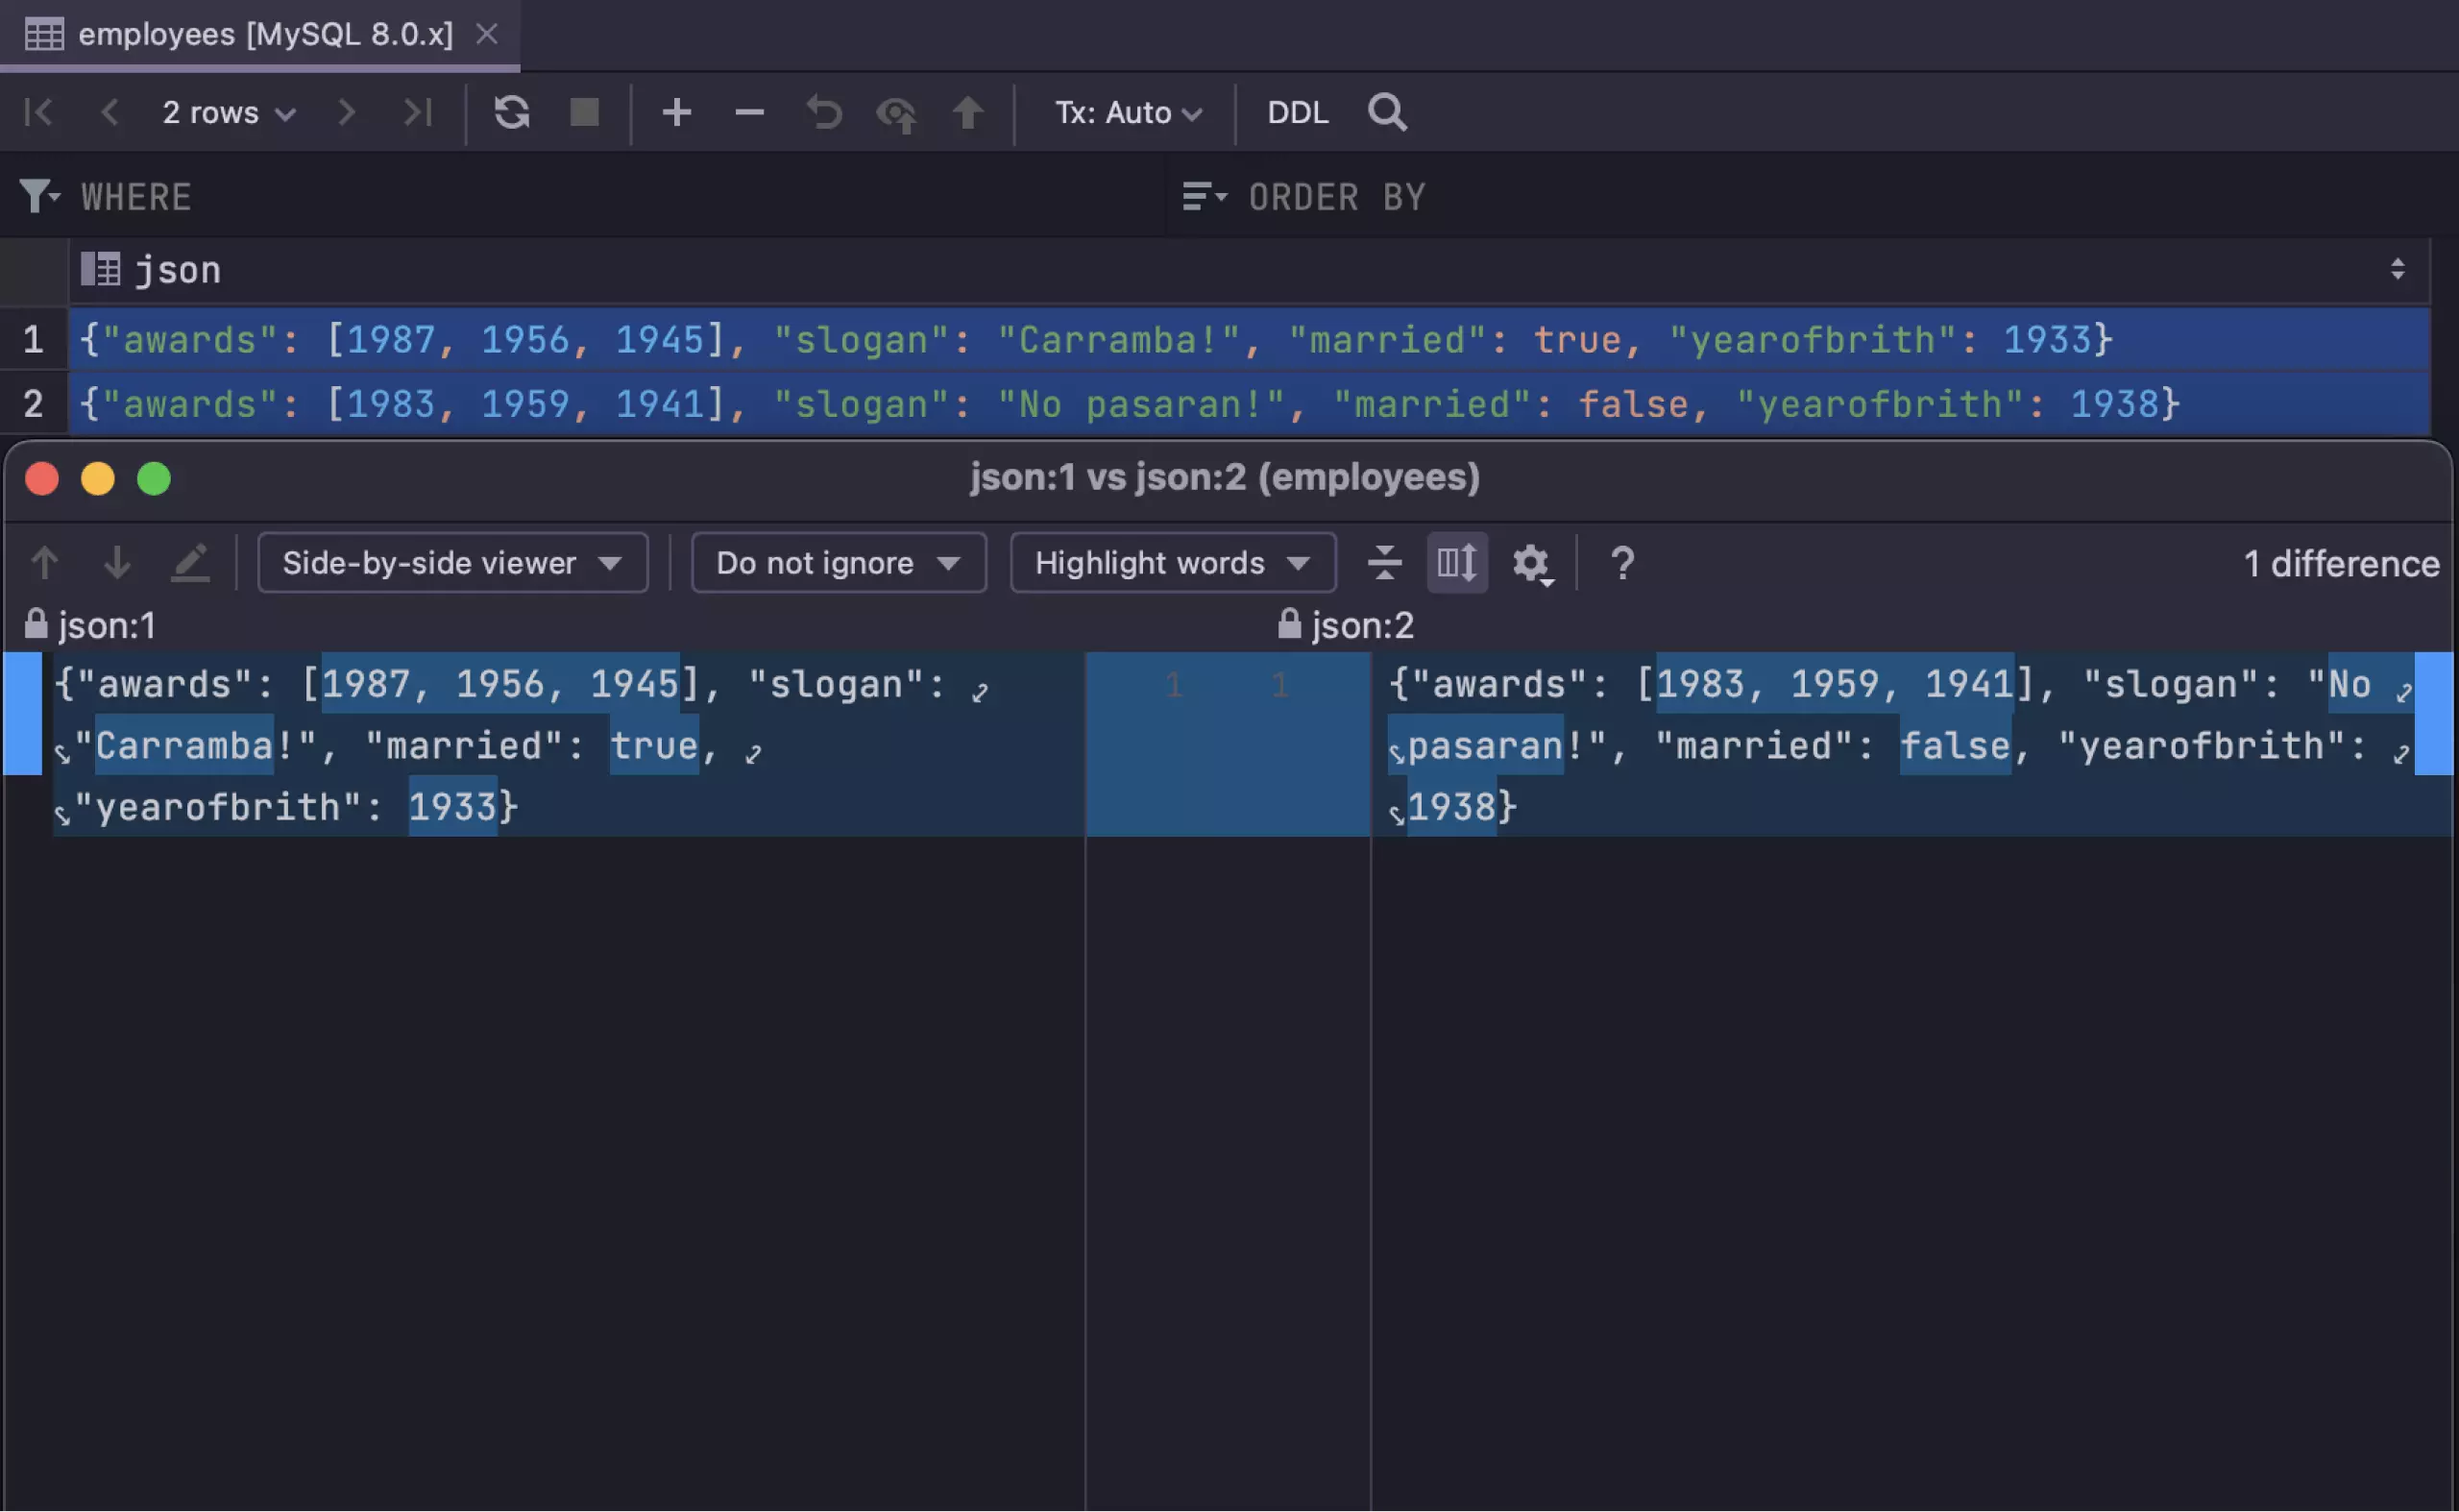This screenshot has width=2459, height=1512.
Task: Click navigate to next difference arrow
Action: 114,562
